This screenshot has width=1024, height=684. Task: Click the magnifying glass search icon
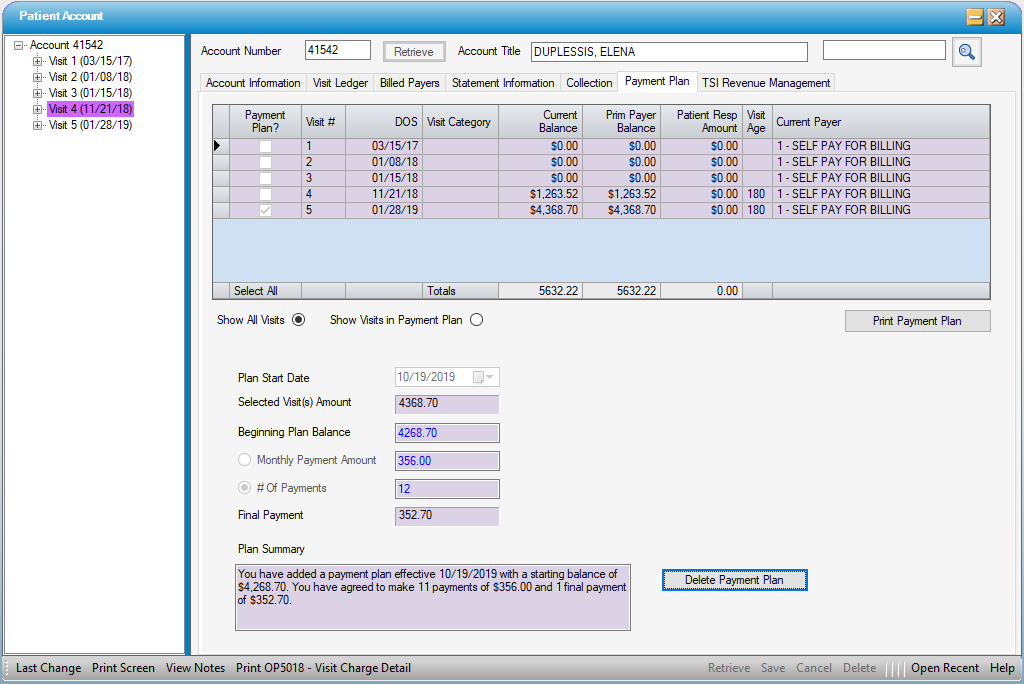pos(966,52)
